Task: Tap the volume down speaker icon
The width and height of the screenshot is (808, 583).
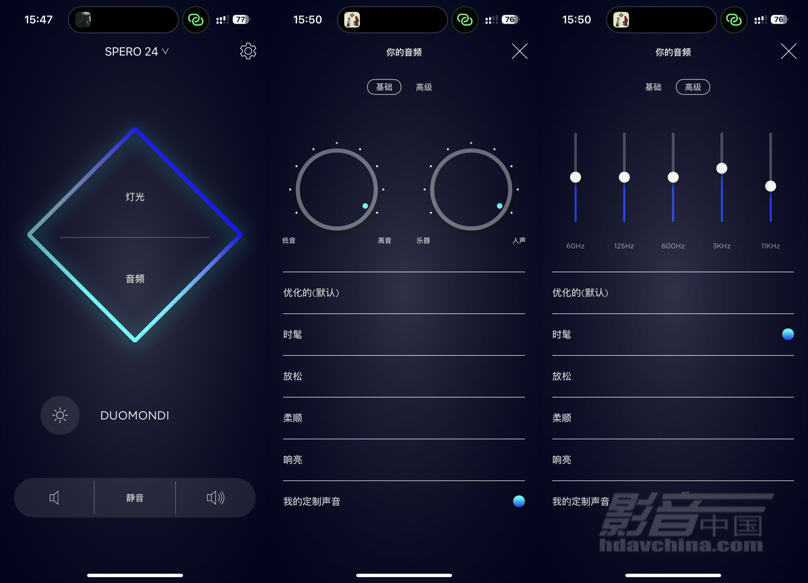Action: [x=55, y=498]
